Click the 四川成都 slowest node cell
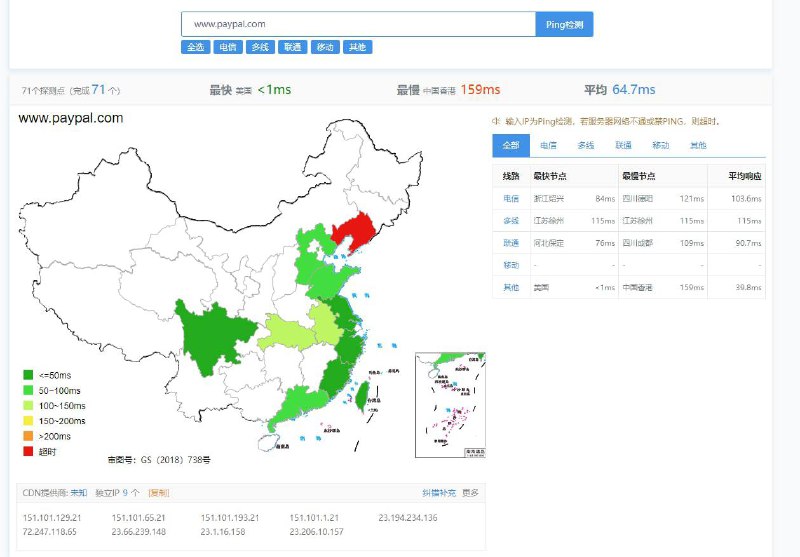 (x=638, y=243)
